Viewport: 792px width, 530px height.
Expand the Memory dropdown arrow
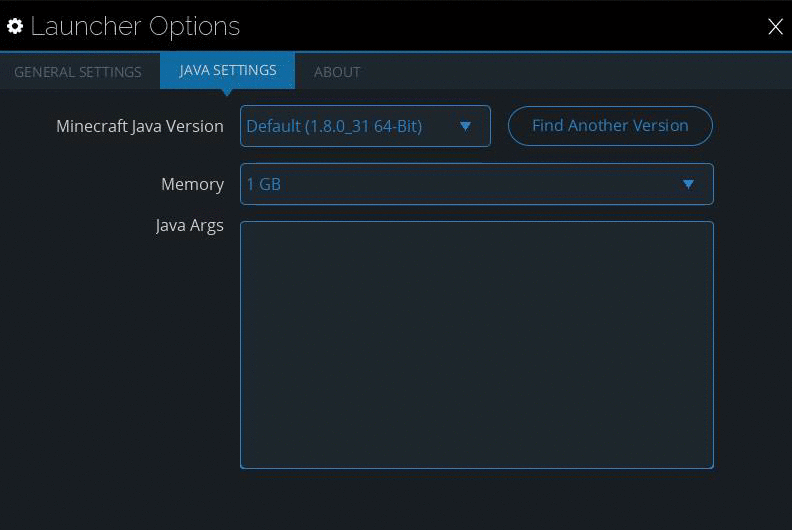(688, 184)
